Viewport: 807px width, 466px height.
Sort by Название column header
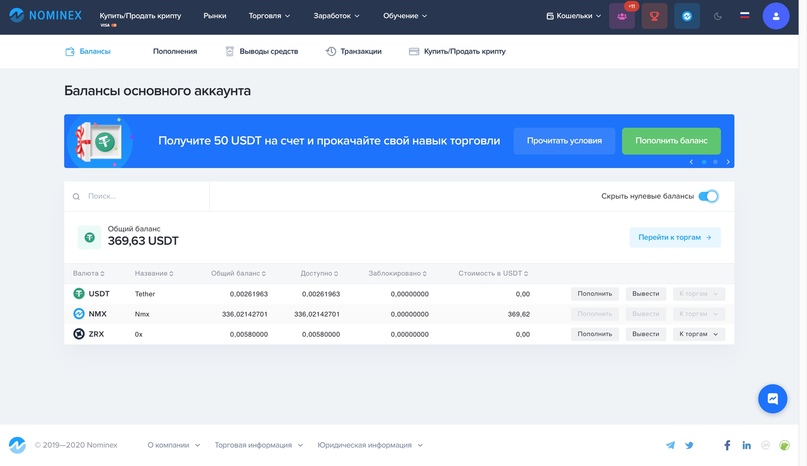point(154,273)
